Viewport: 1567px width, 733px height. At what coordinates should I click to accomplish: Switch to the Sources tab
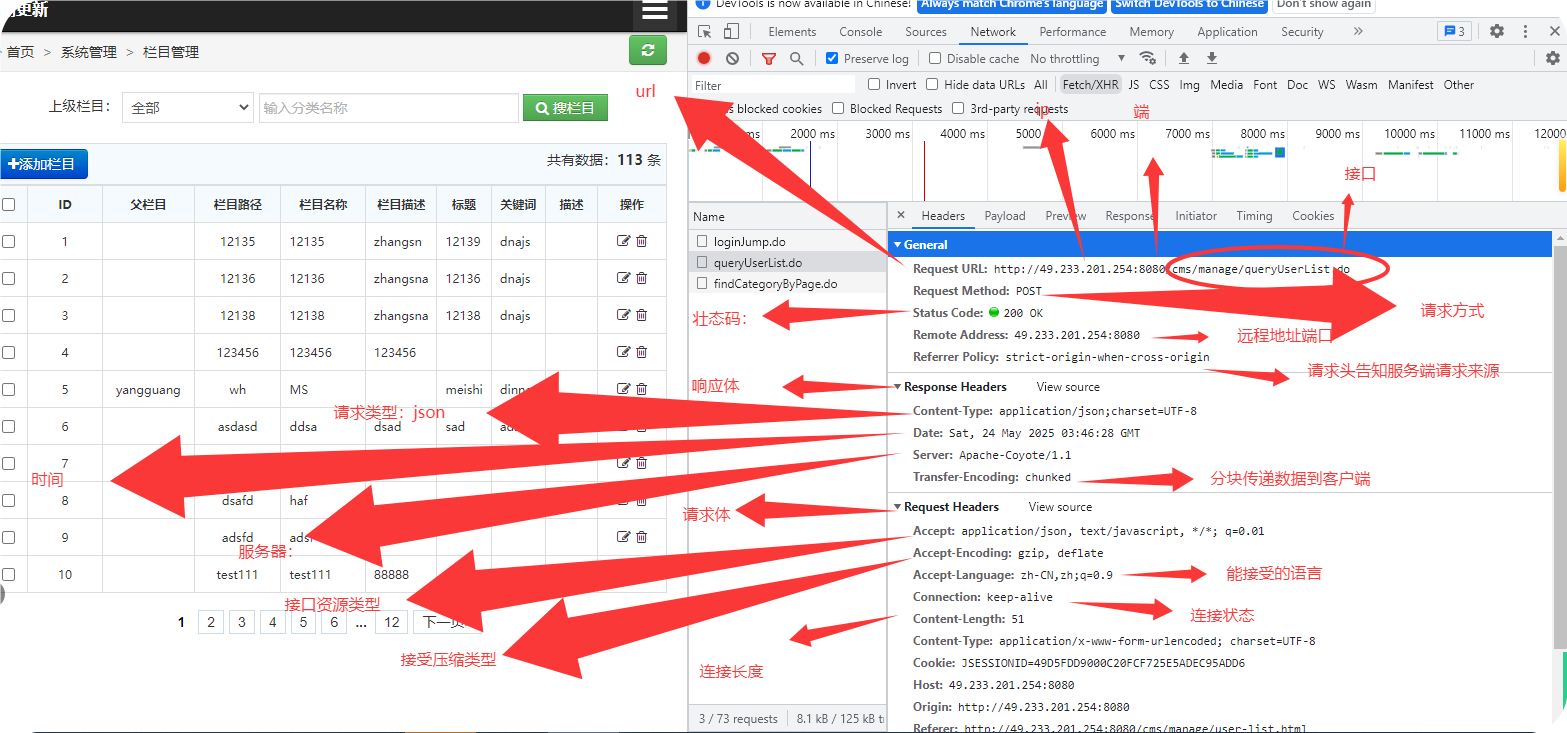click(x=926, y=32)
